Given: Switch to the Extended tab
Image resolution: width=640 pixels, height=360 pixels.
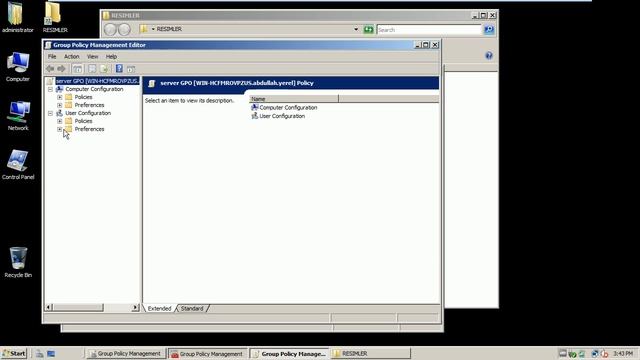Looking at the screenshot, I should click(159, 309).
